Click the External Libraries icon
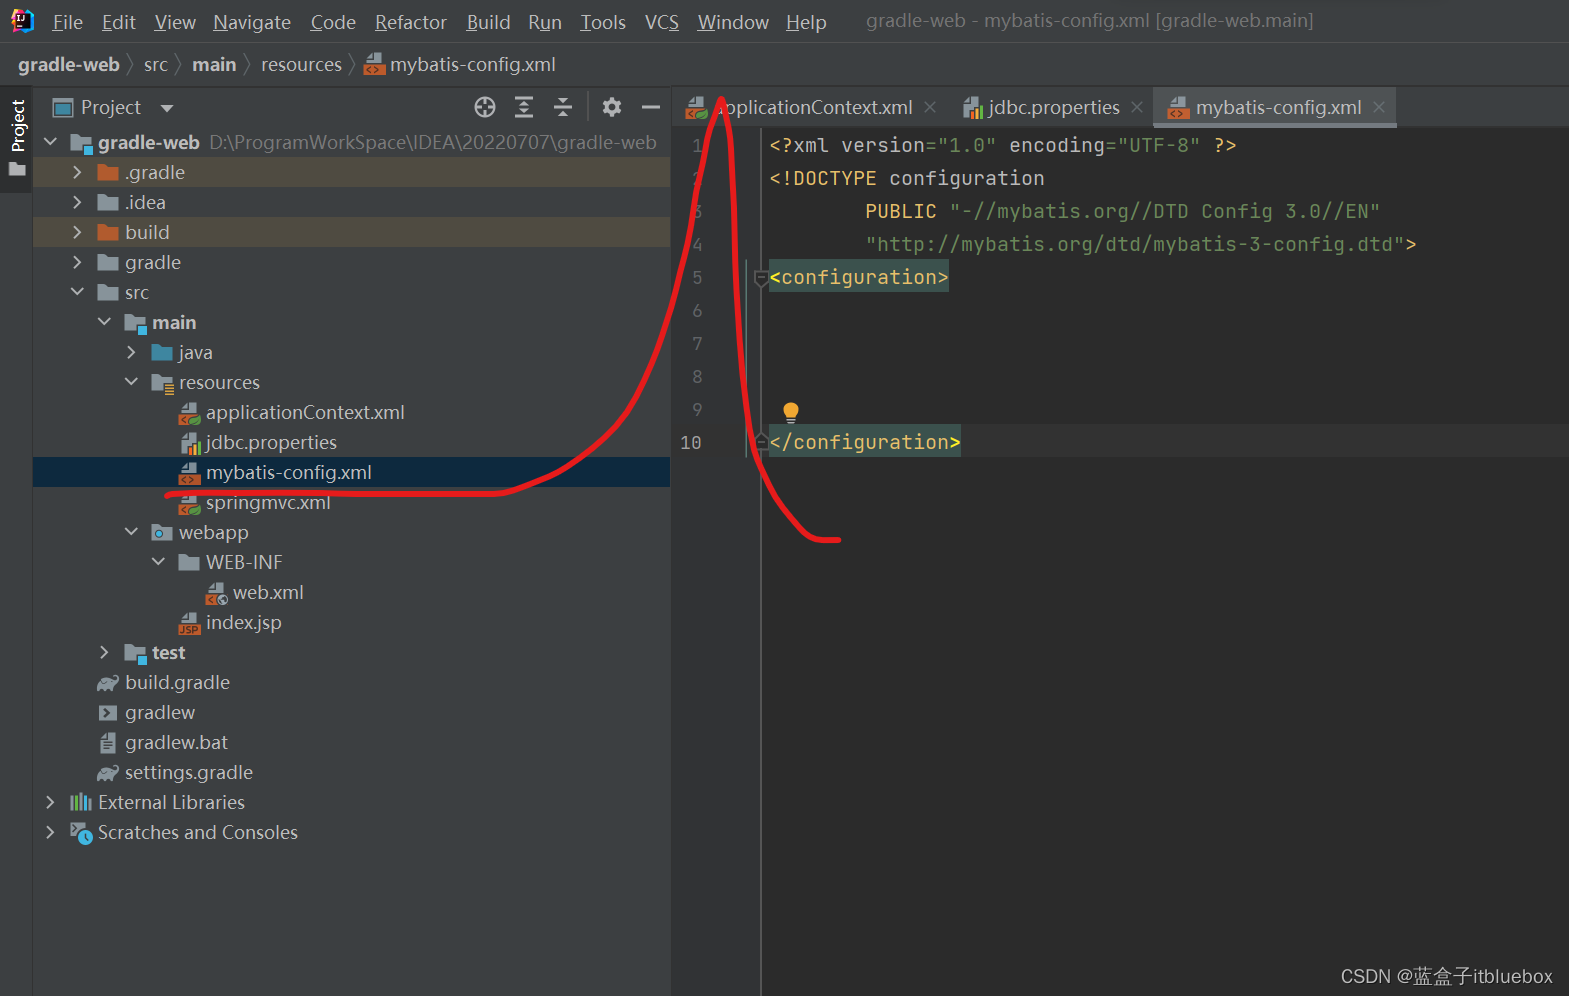The width and height of the screenshot is (1569, 996). pos(81,803)
